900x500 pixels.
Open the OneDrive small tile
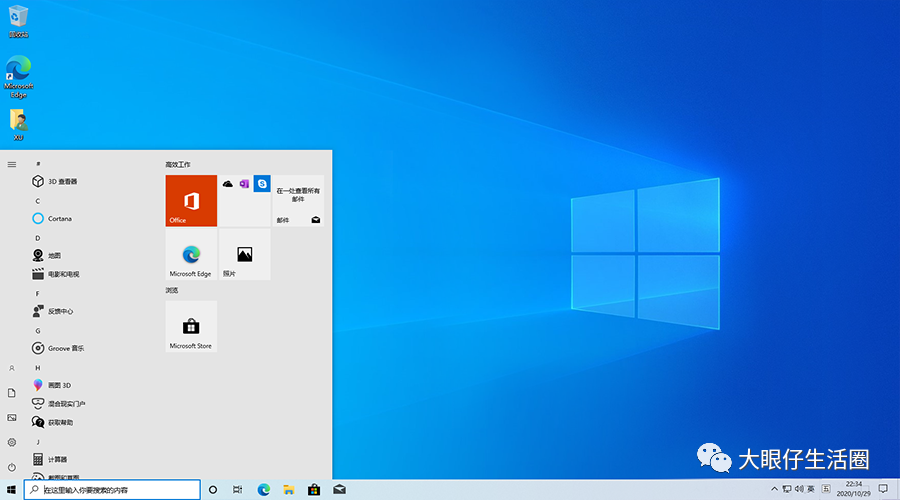click(227, 184)
